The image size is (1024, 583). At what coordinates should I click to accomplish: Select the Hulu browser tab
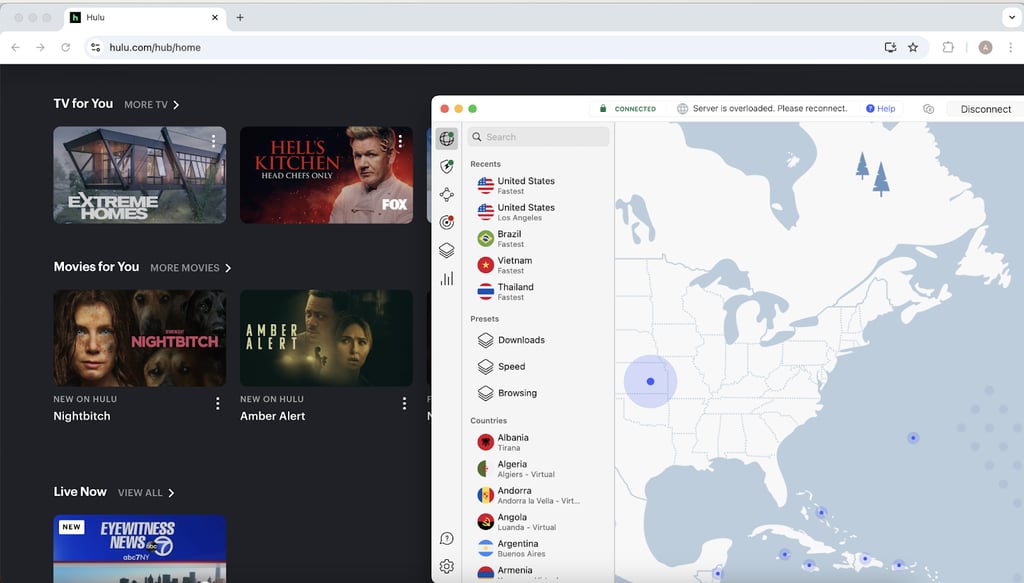click(145, 18)
